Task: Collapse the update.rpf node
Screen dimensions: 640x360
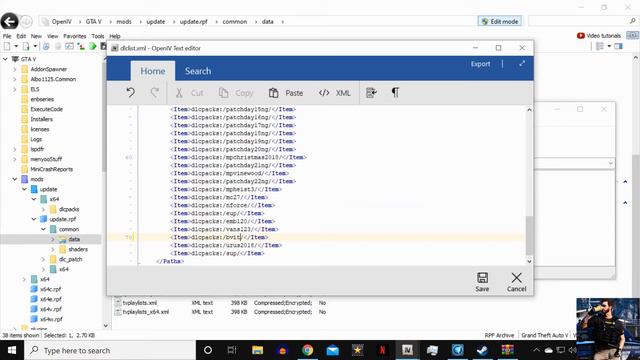Action: click(34, 219)
